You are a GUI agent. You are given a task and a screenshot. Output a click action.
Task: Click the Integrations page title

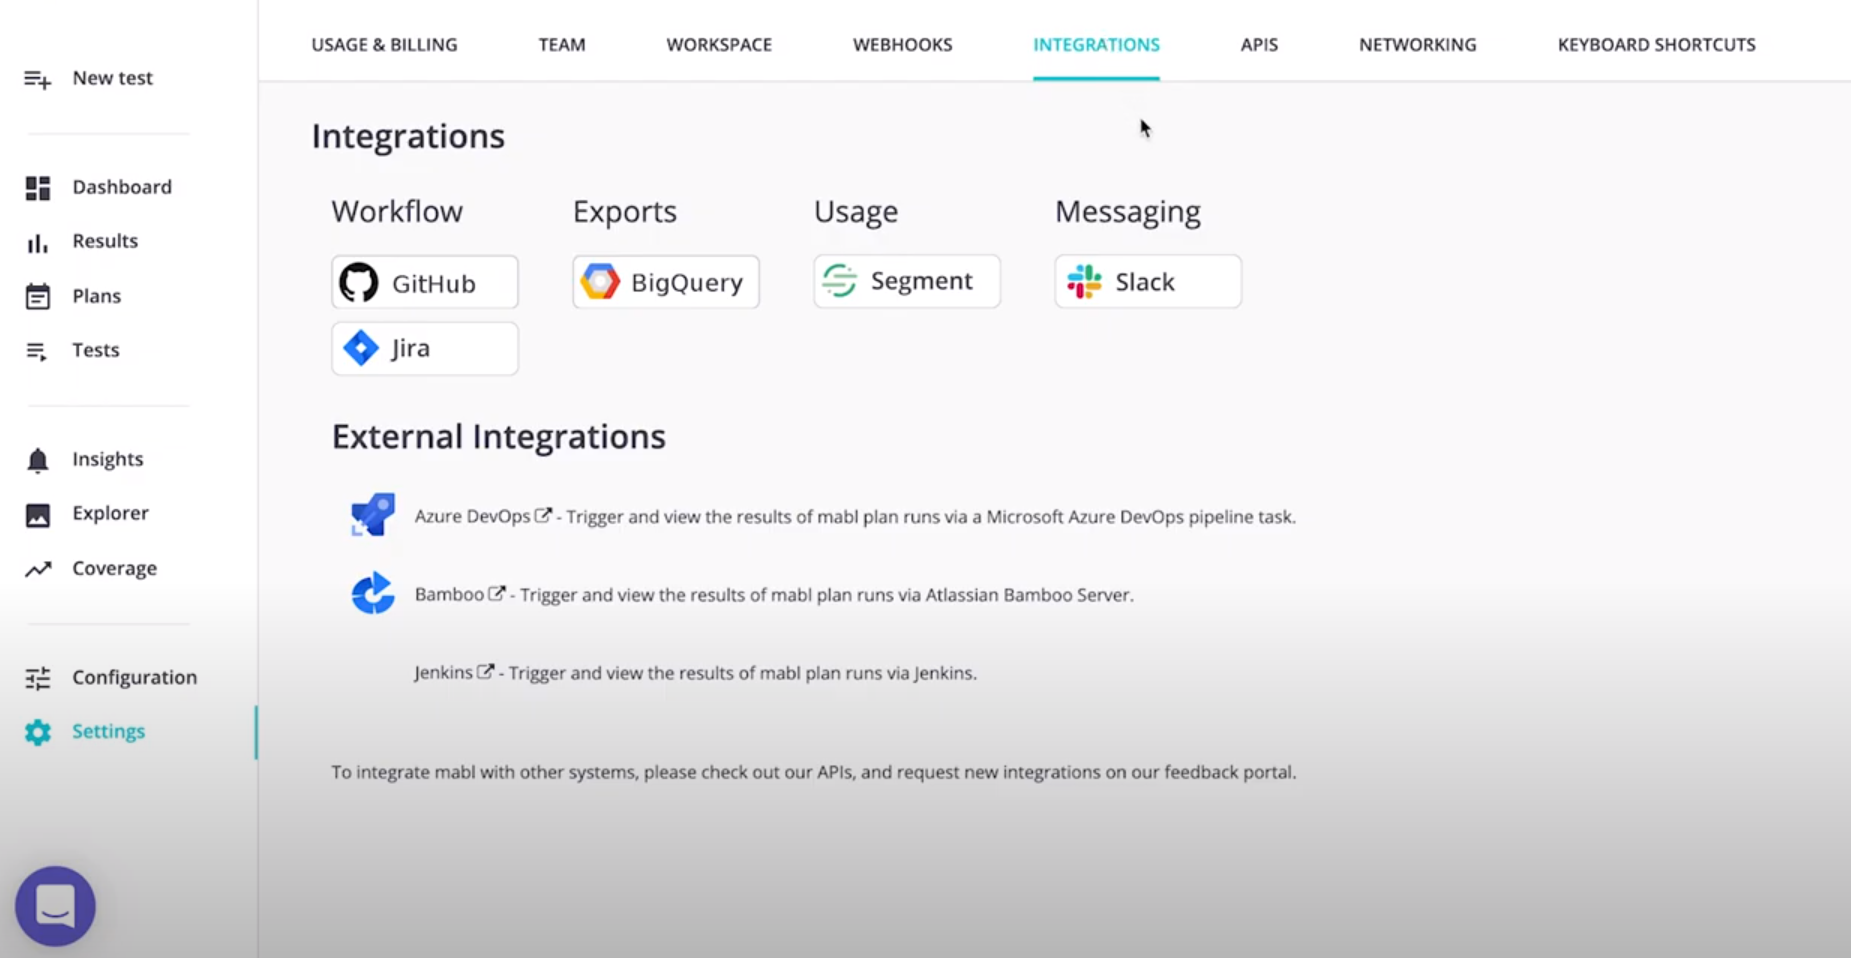pos(408,135)
